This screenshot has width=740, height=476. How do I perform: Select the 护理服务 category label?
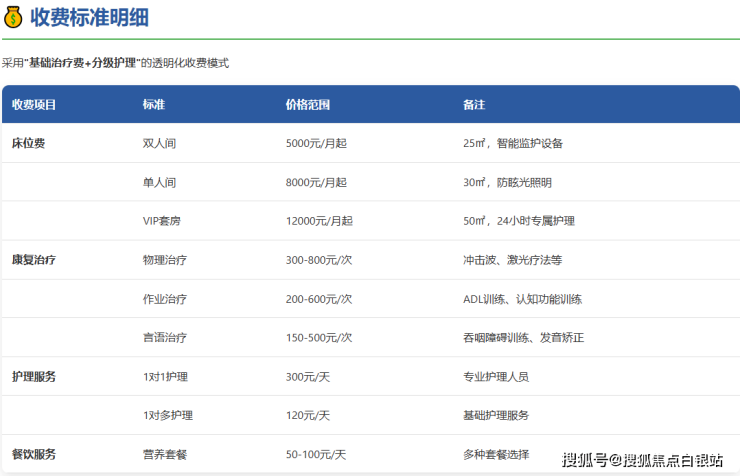pos(34,377)
